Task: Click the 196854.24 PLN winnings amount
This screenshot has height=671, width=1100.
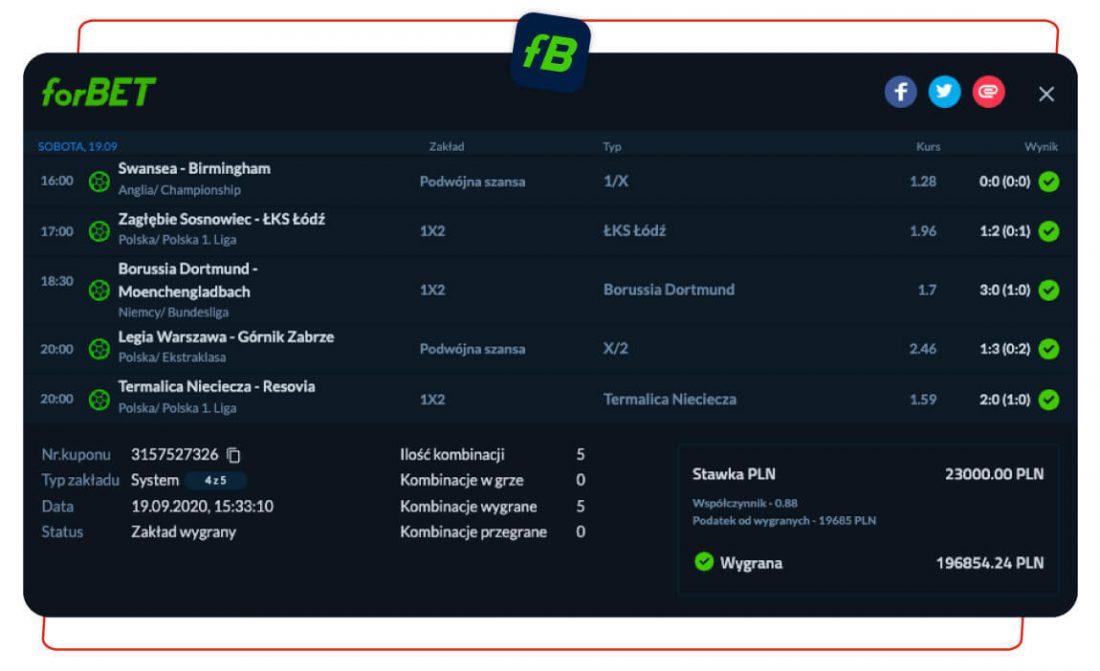Action: click(989, 563)
